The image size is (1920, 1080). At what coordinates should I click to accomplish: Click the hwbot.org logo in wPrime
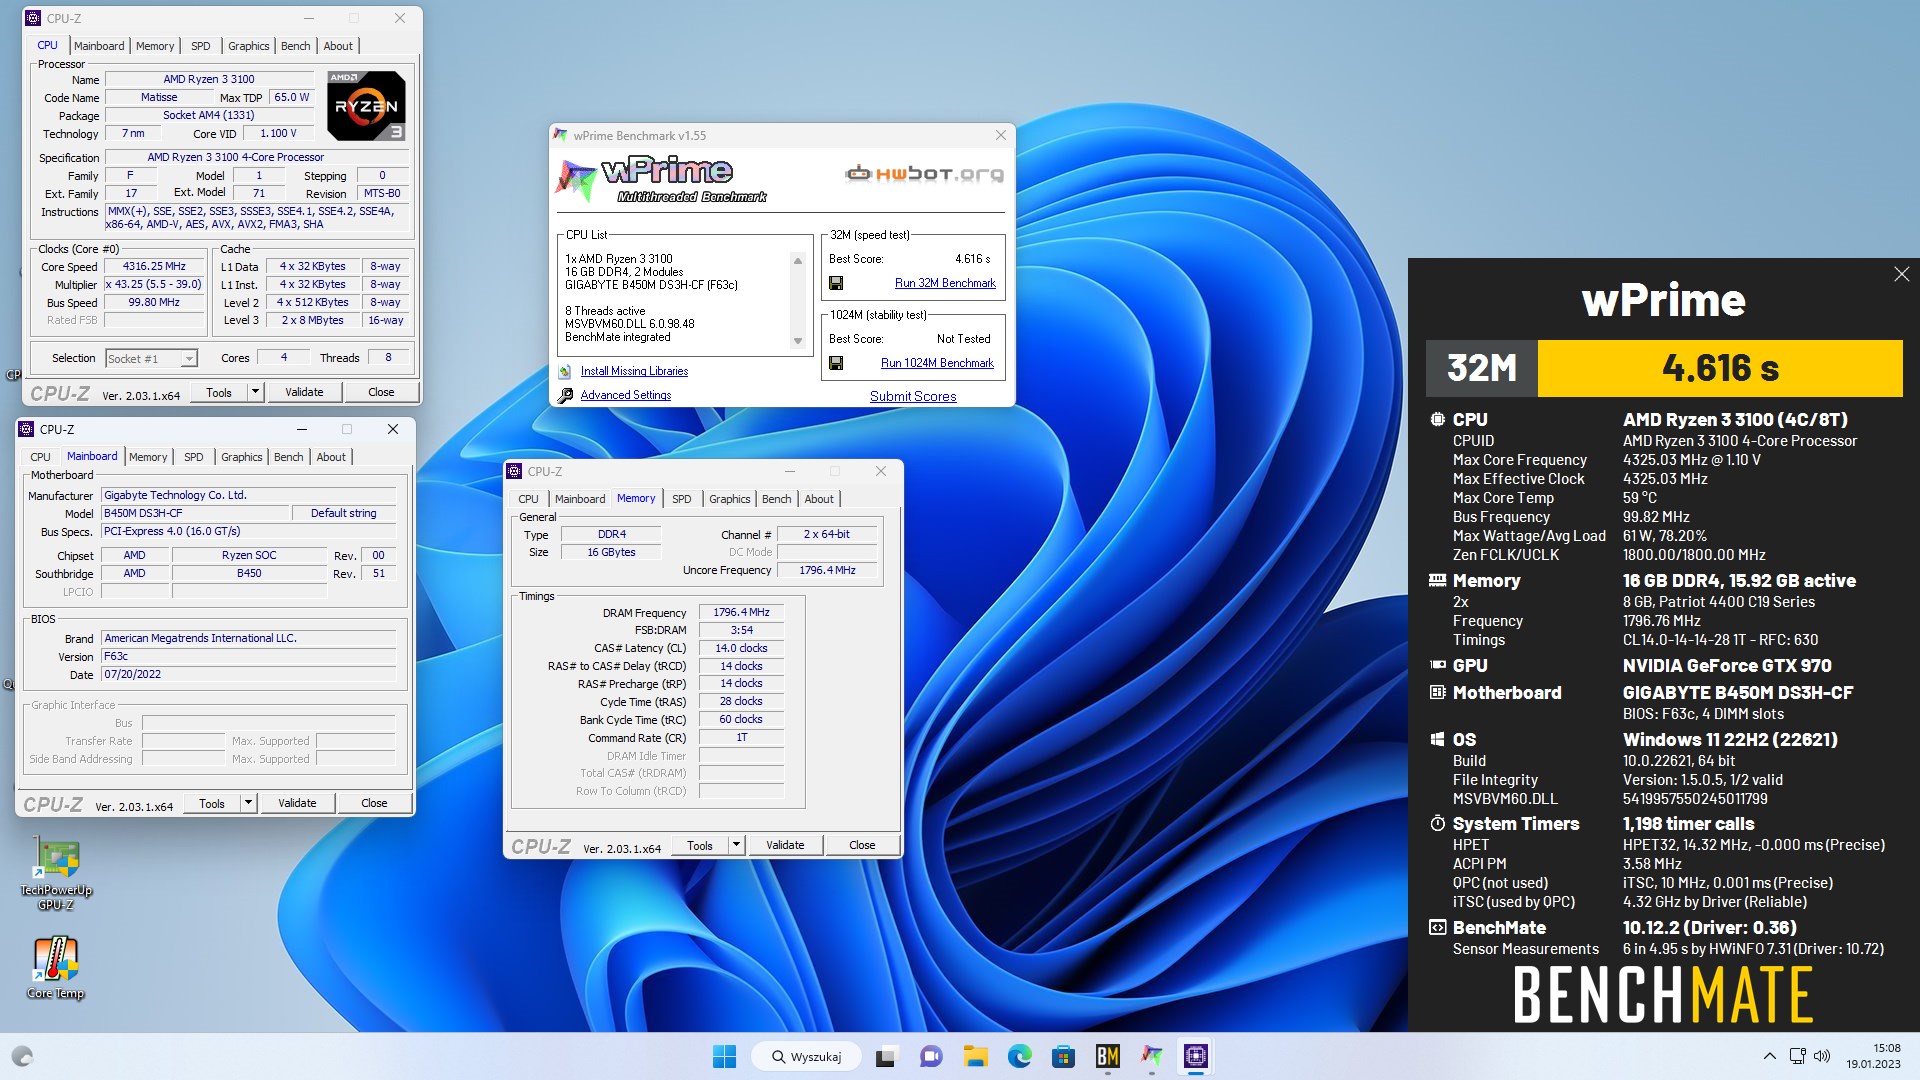coord(924,174)
